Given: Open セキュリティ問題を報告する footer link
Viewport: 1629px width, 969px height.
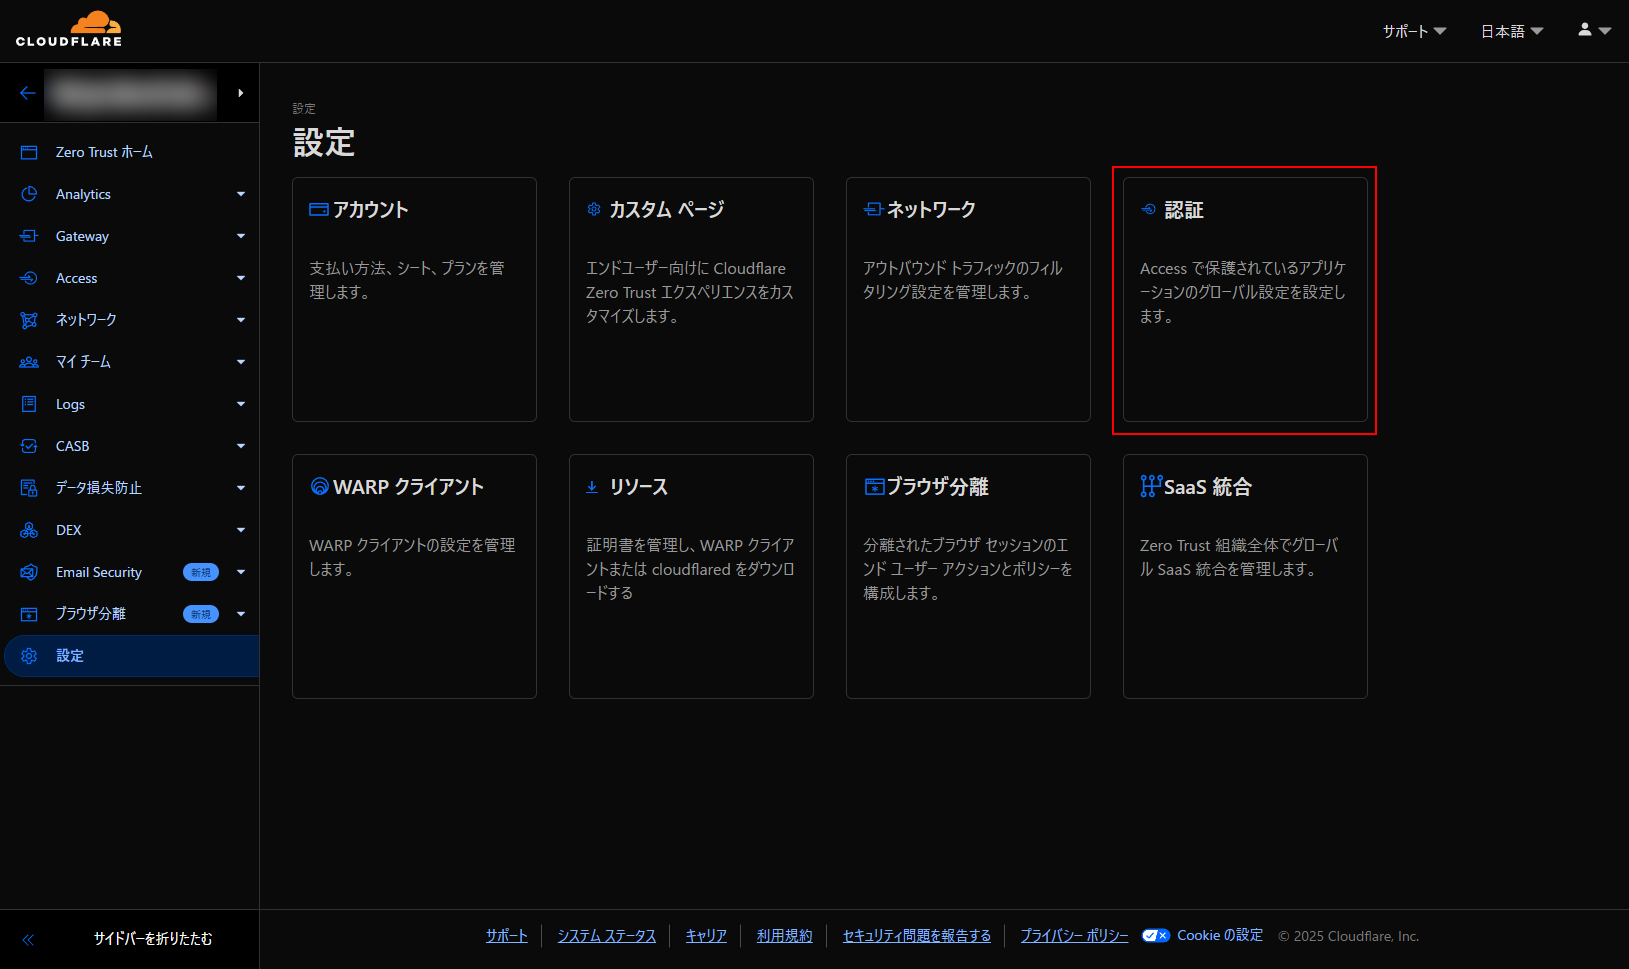Looking at the screenshot, I should (917, 936).
